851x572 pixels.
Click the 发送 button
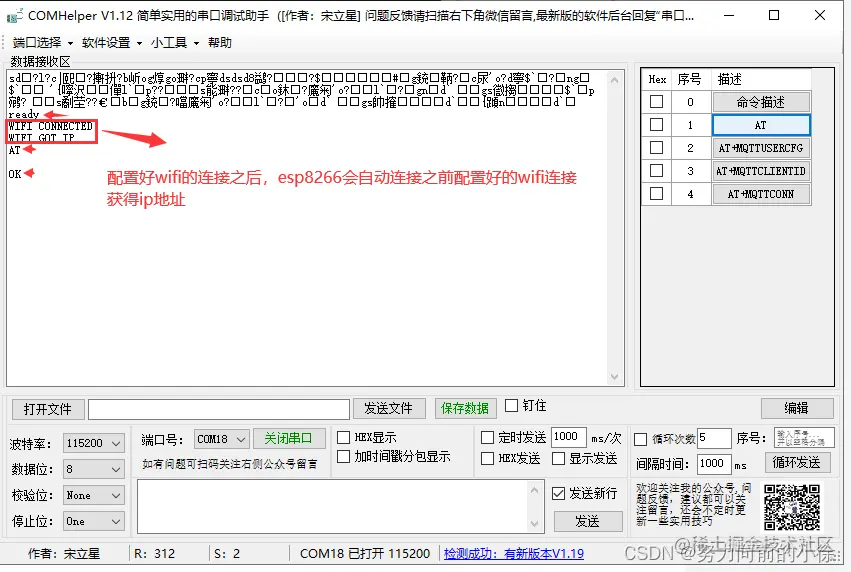click(588, 522)
